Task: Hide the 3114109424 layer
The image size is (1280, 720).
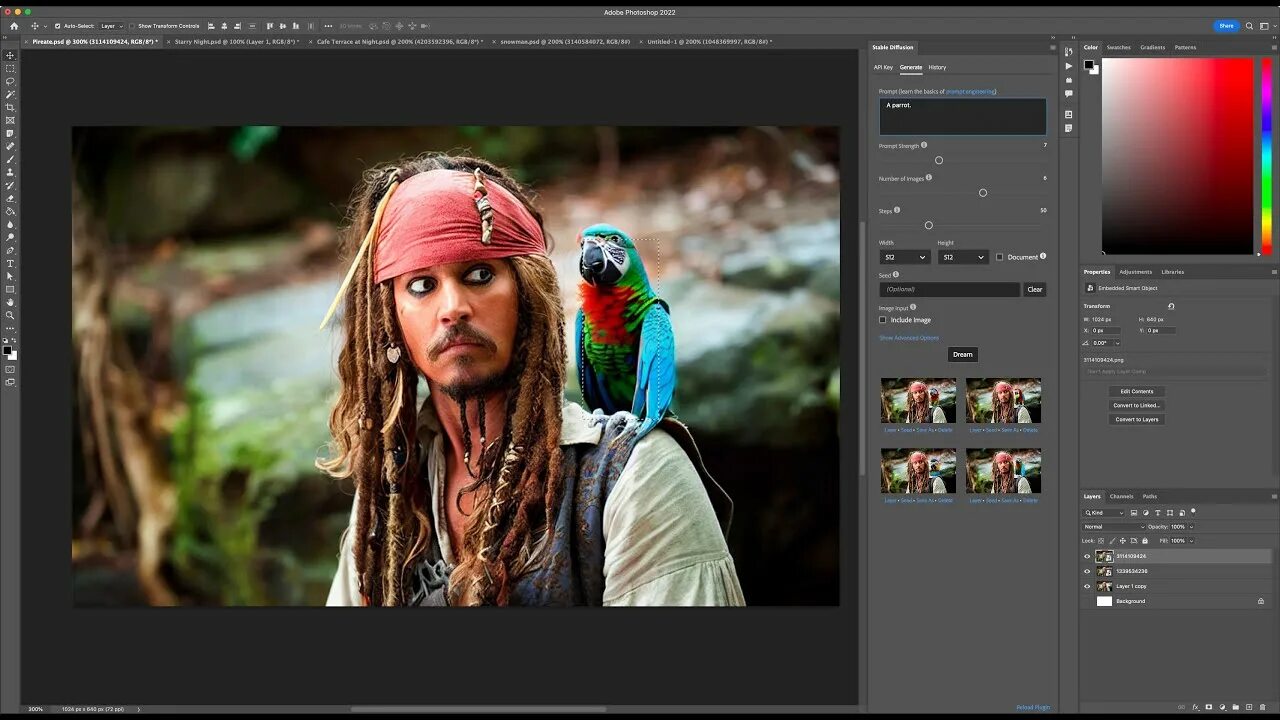Action: (x=1087, y=556)
